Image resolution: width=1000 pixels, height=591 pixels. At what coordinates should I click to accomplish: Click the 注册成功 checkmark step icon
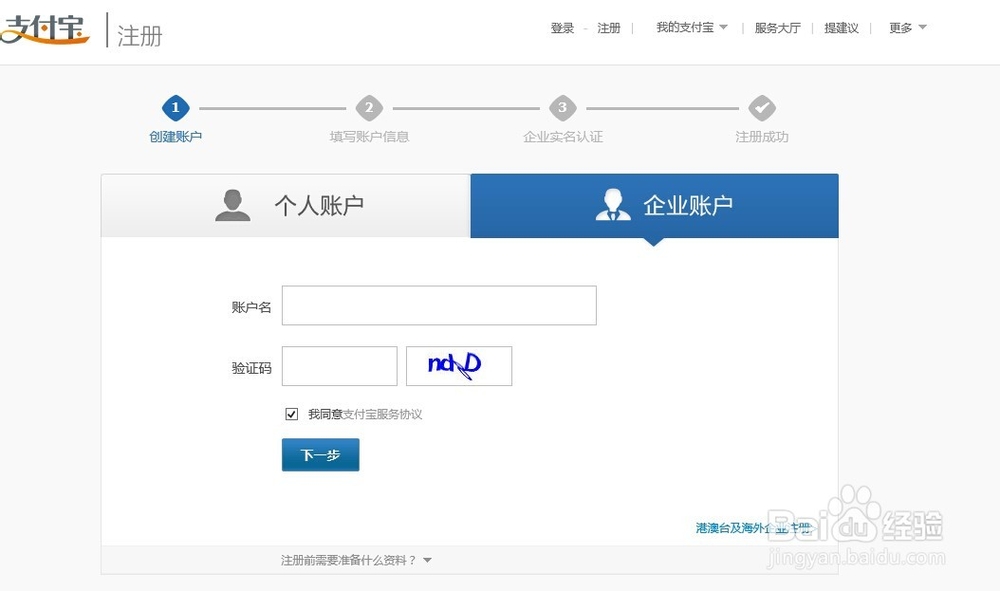761,108
